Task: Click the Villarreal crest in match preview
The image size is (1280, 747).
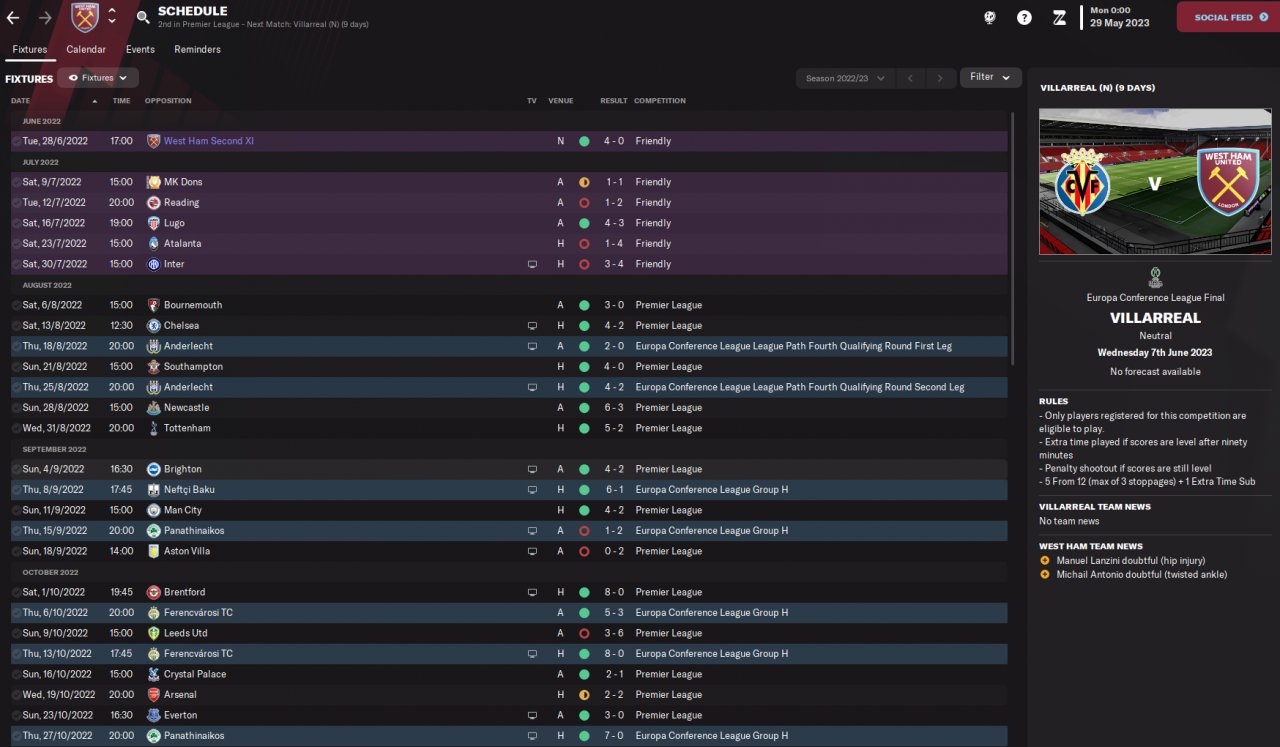Action: point(1082,181)
